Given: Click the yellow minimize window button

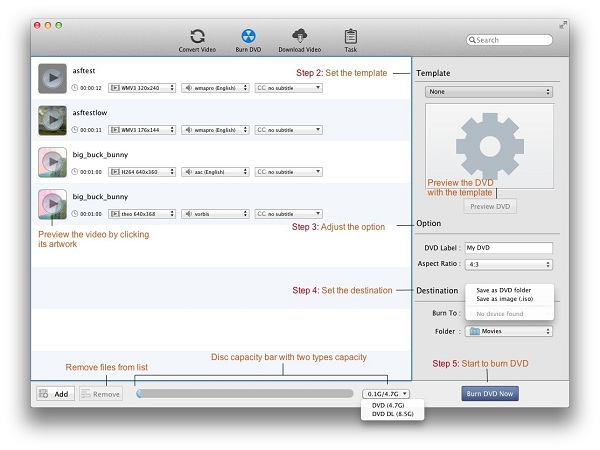Looking at the screenshot, I should click(x=48, y=25).
